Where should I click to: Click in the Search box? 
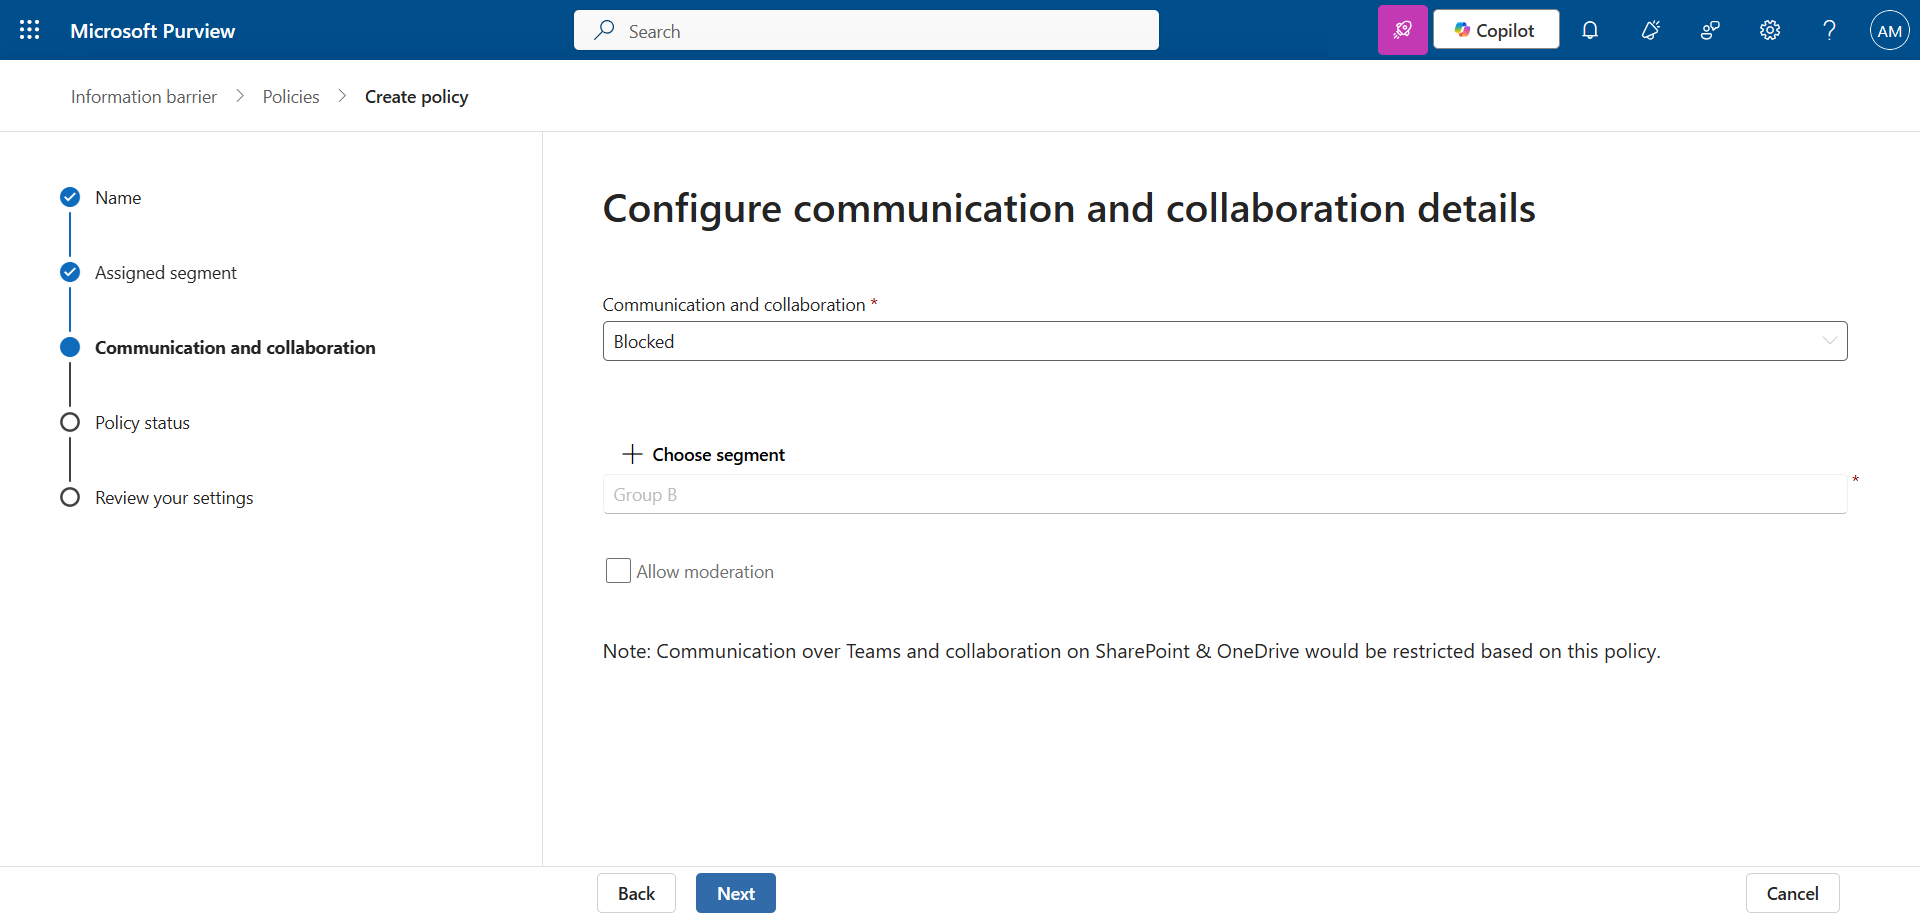866,31
